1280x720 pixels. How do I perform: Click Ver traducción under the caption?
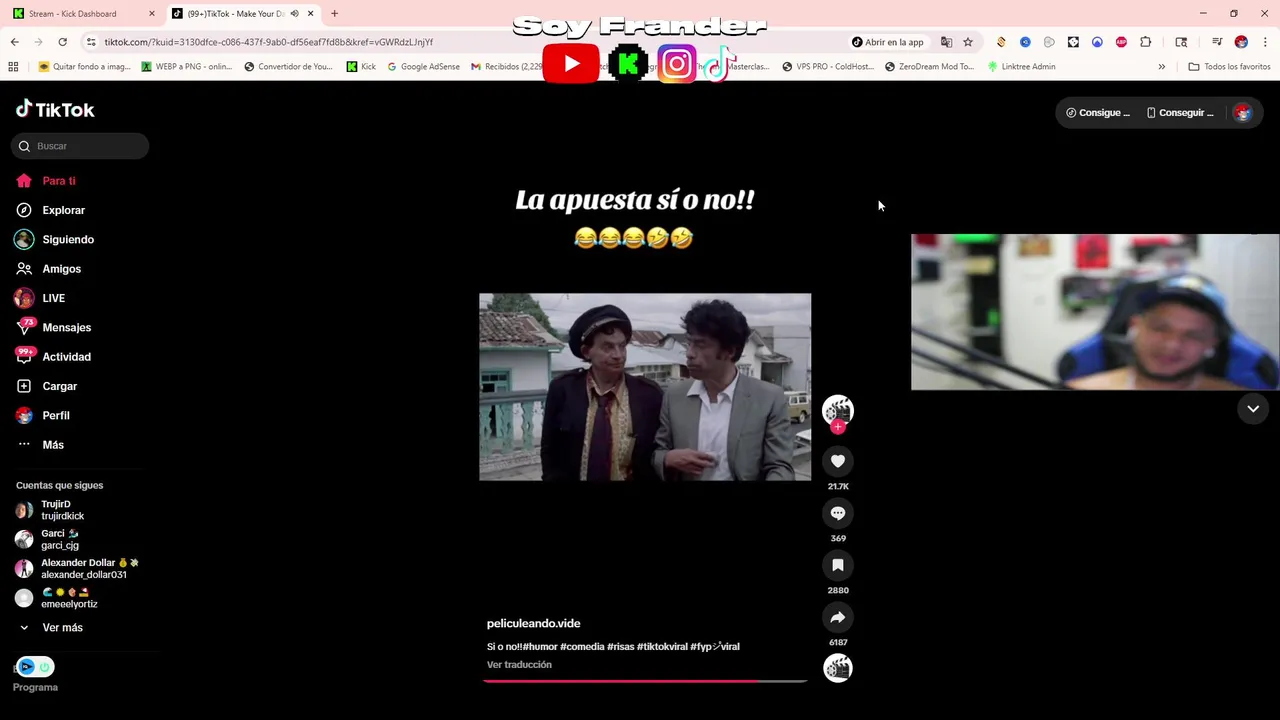coord(519,665)
